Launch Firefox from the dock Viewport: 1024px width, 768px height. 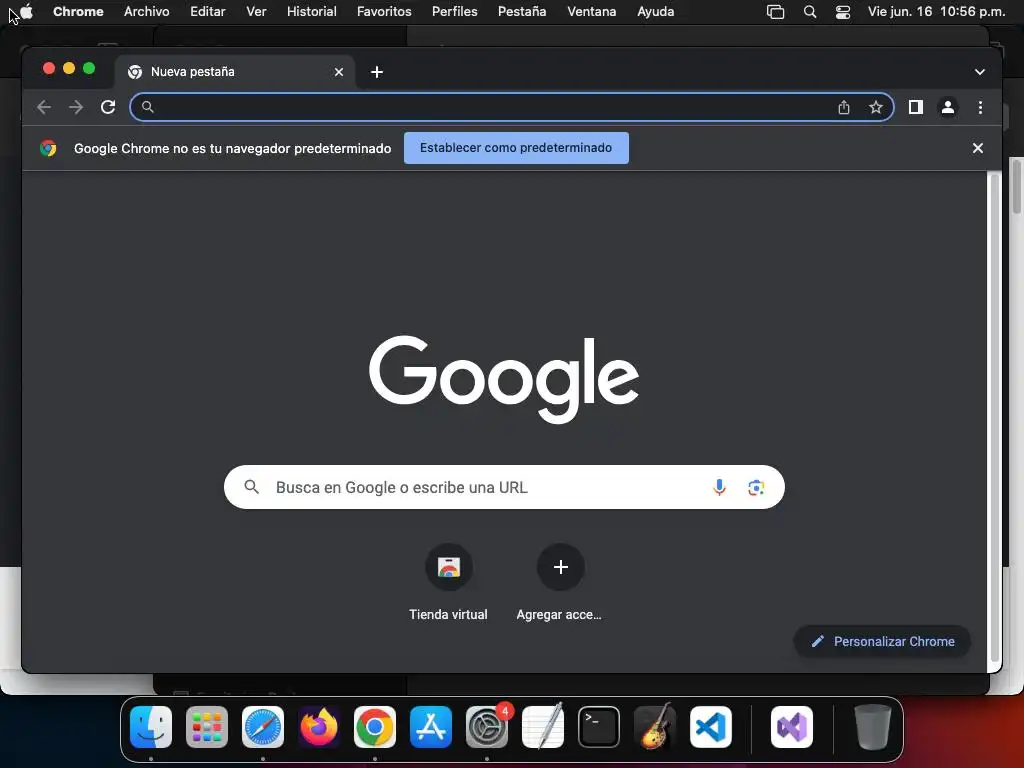tap(319, 727)
